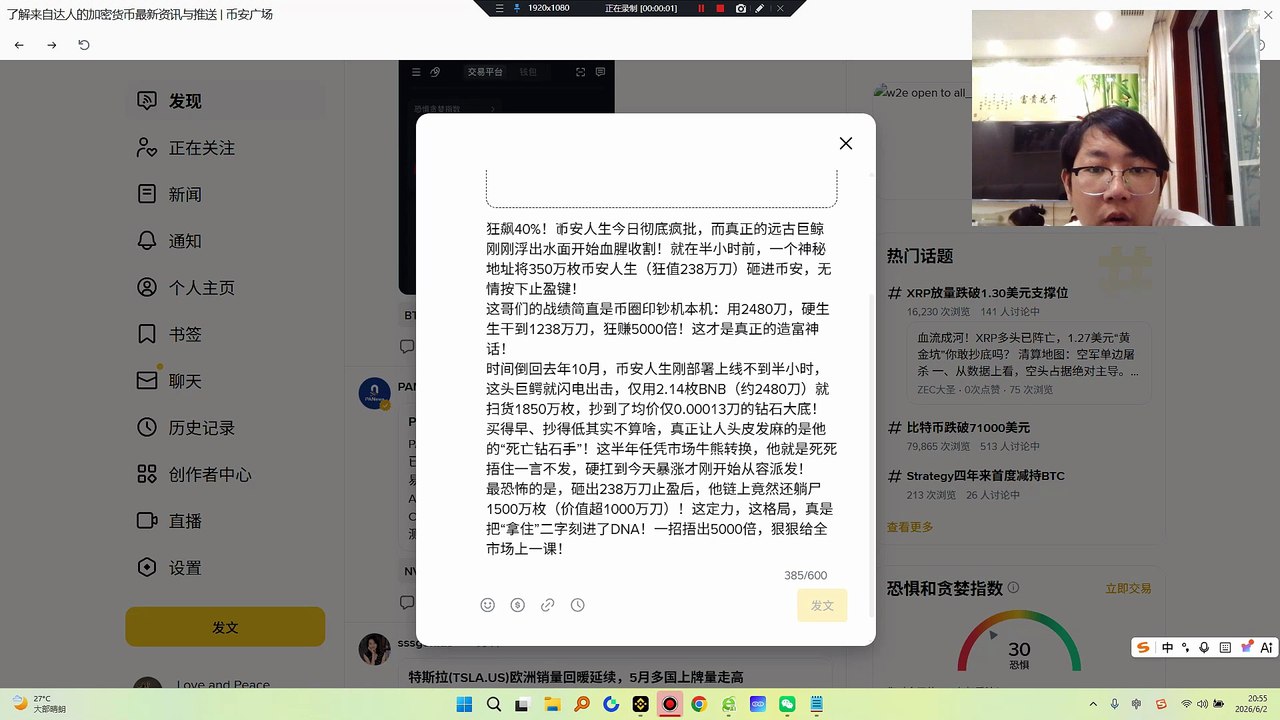Image resolution: width=1280 pixels, height=720 pixels.
Task: Click character count 385/600
Action: click(805, 576)
